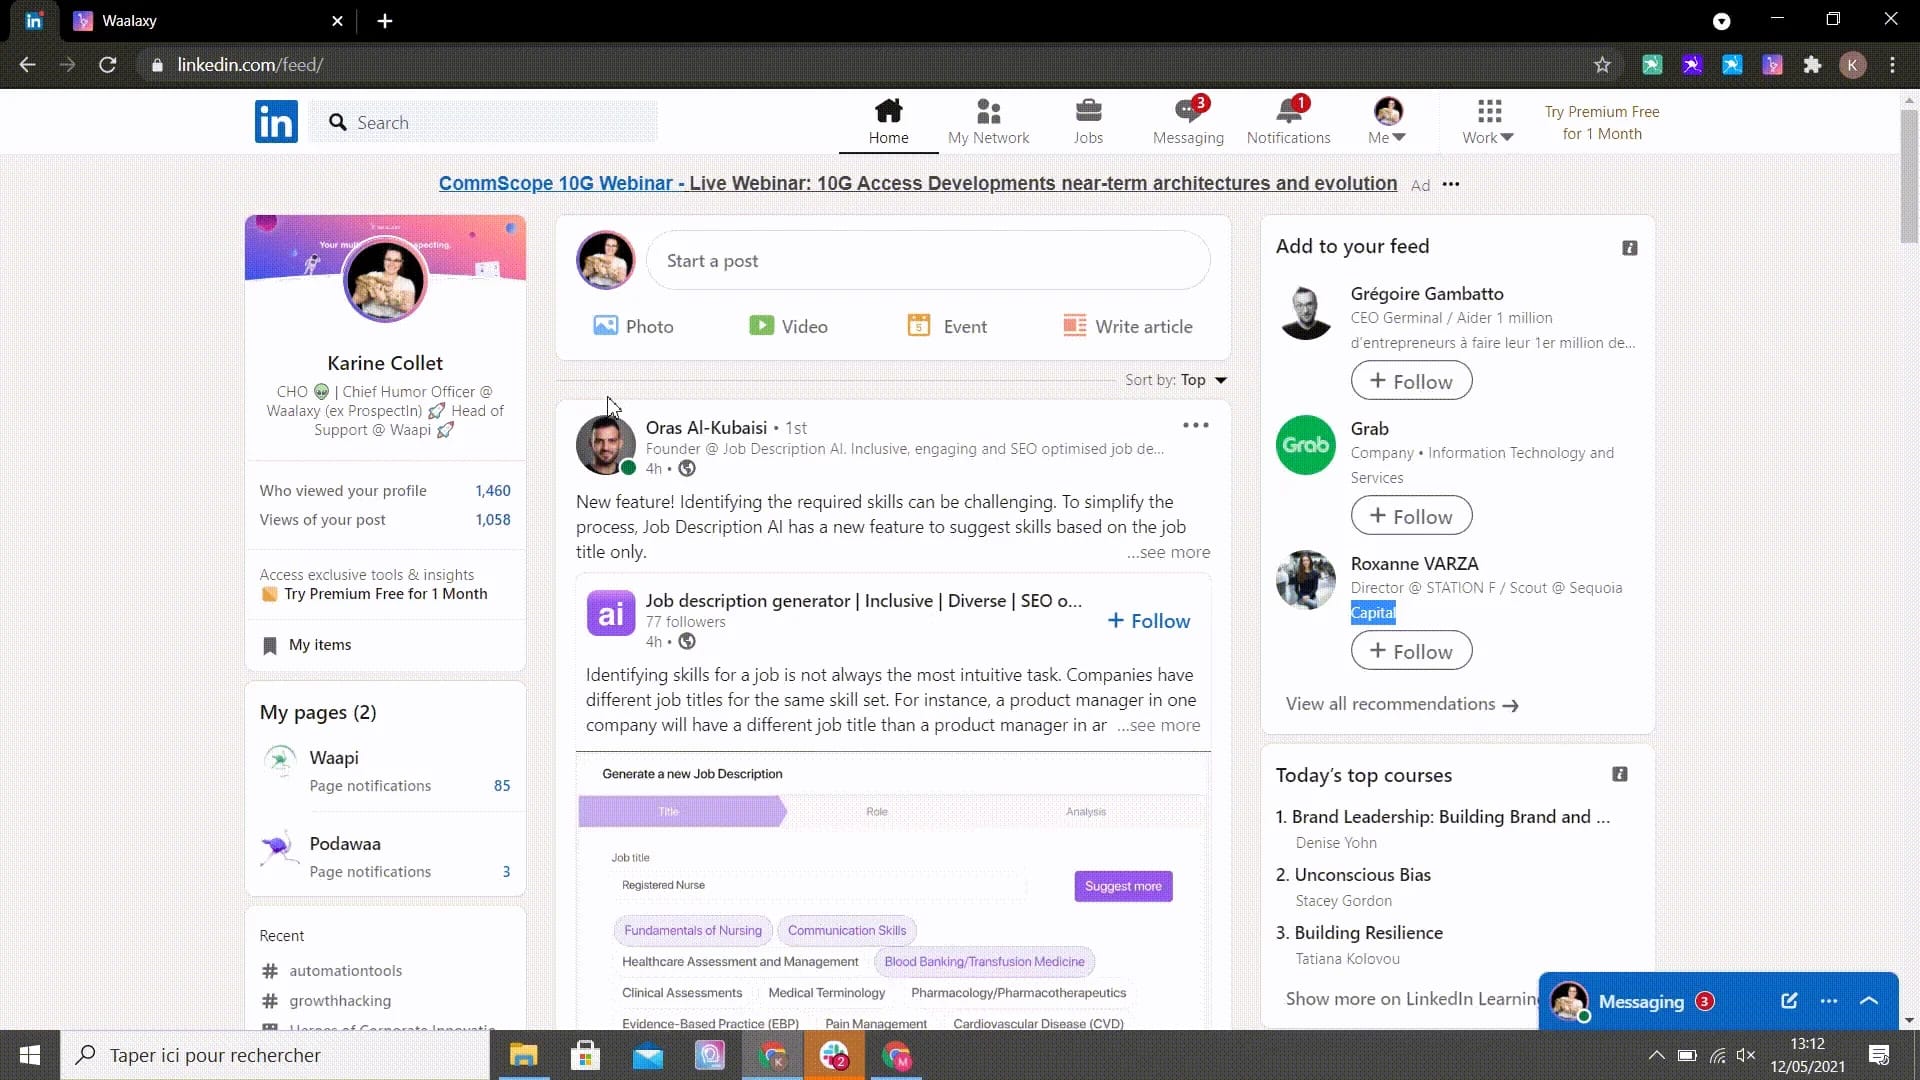Viewport: 1920px width, 1080px height.
Task: Open Chrome menu three dots
Action: point(1892,65)
